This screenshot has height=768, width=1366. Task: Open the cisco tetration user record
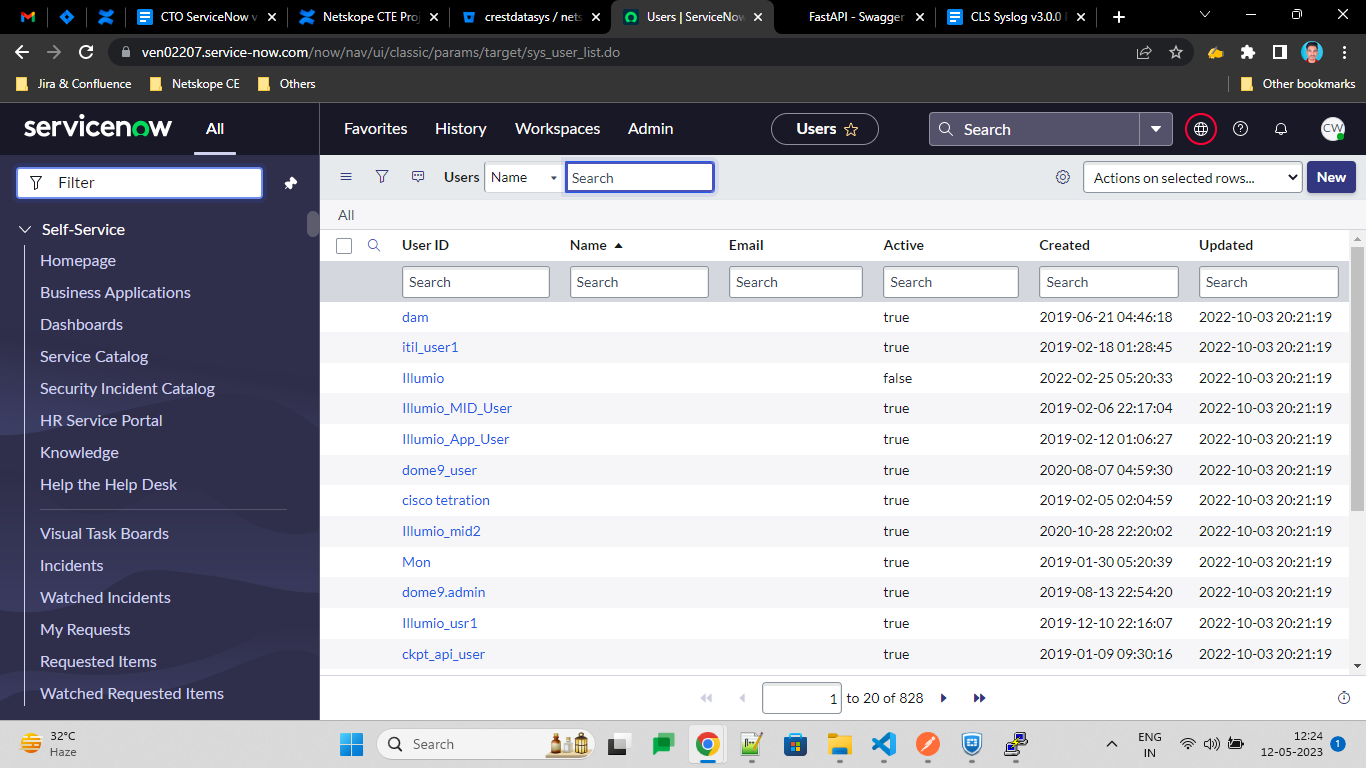(446, 500)
